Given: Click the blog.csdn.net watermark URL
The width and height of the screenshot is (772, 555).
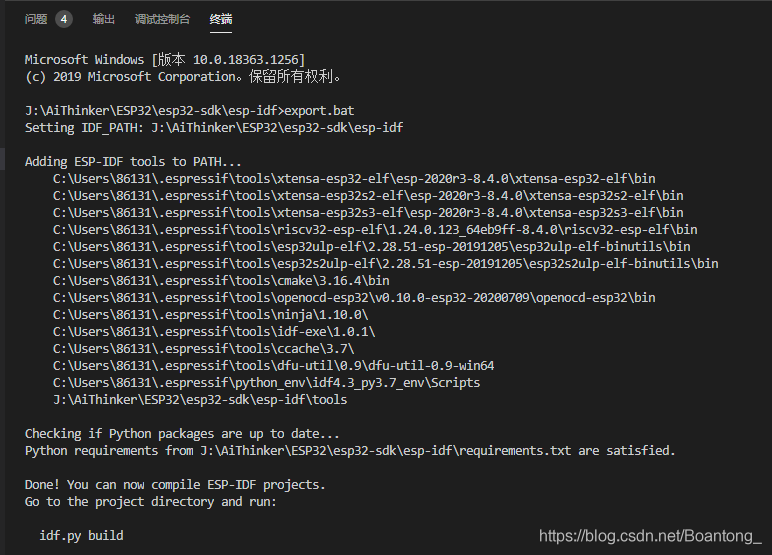Looking at the screenshot, I should pyautogui.click(x=650, y=536).
